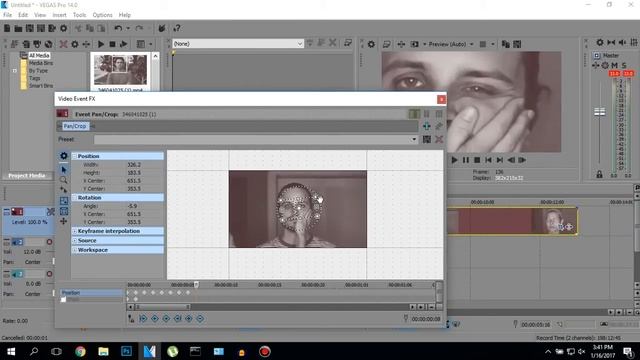Switch to Project Media tab
640x360 pixels.
pyautogui.click(x=27, y=176)
